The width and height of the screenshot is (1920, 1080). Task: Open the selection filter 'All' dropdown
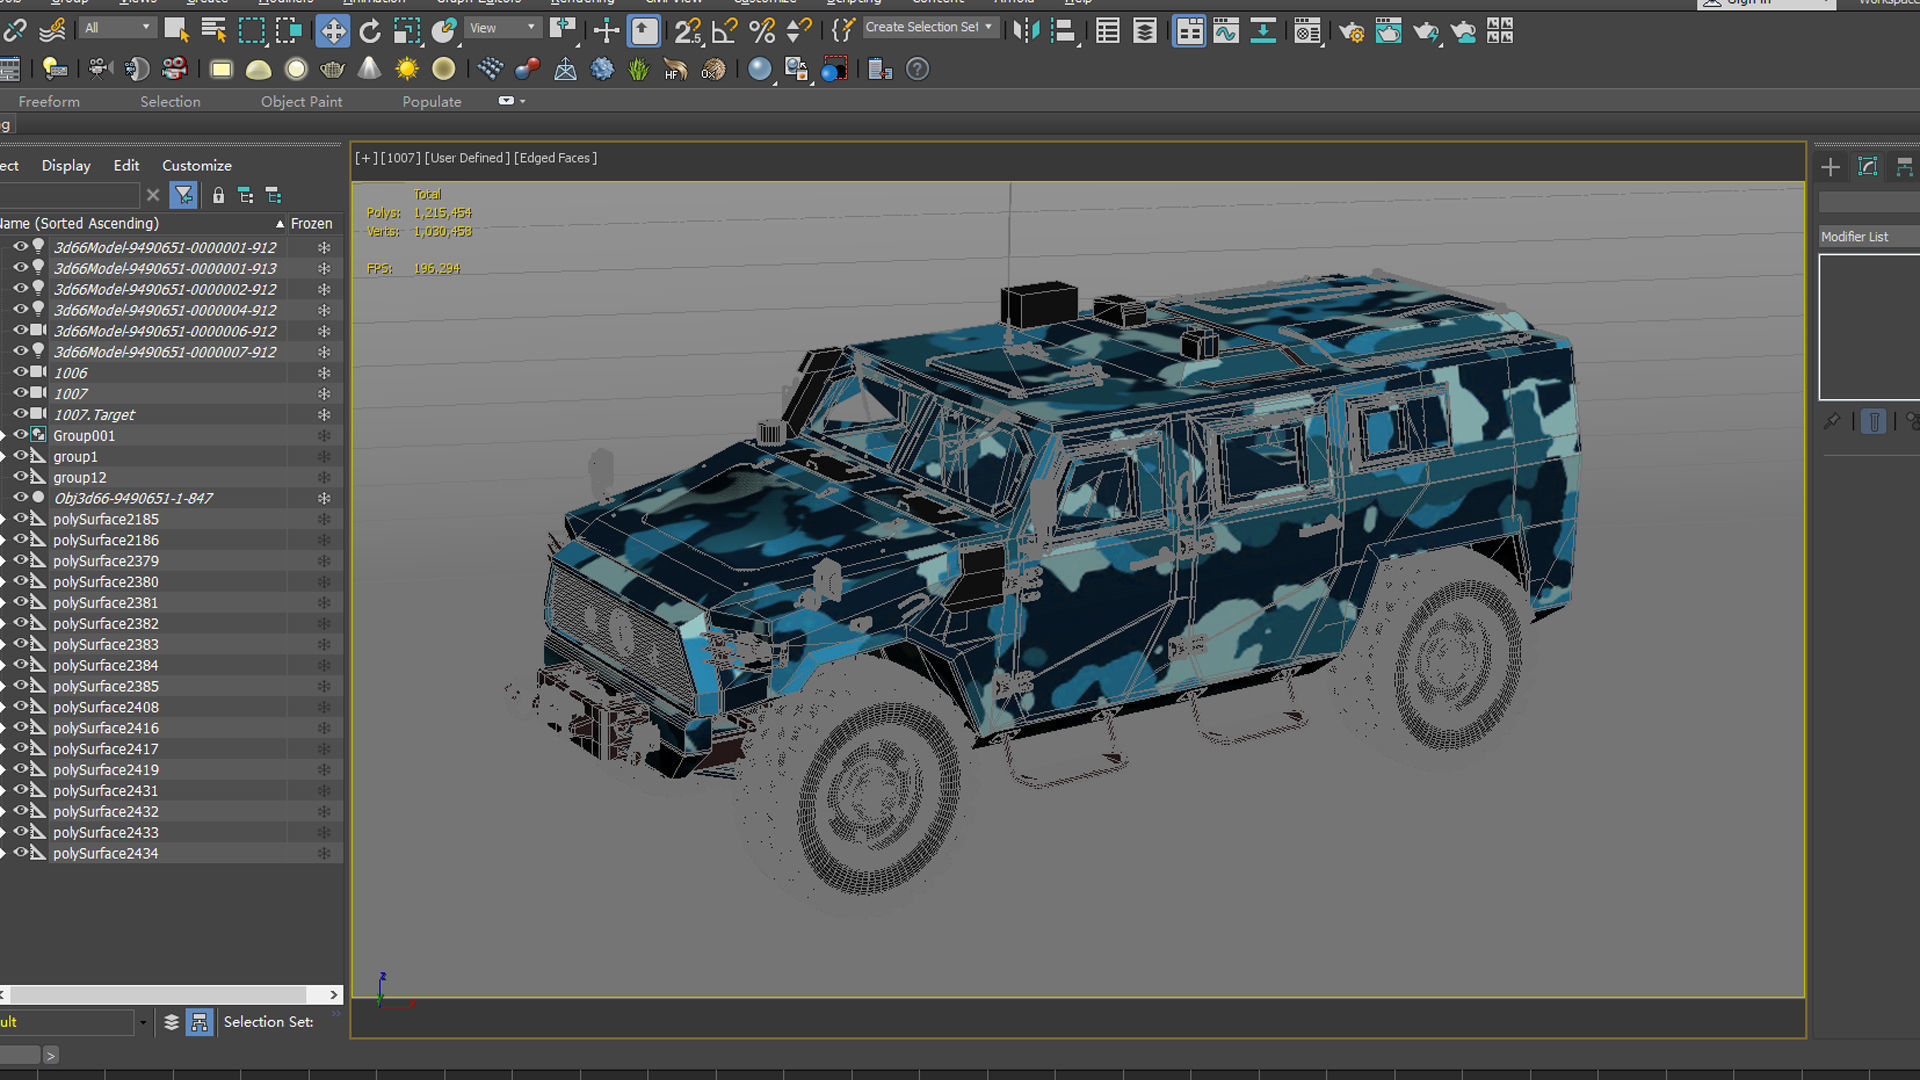118,28
